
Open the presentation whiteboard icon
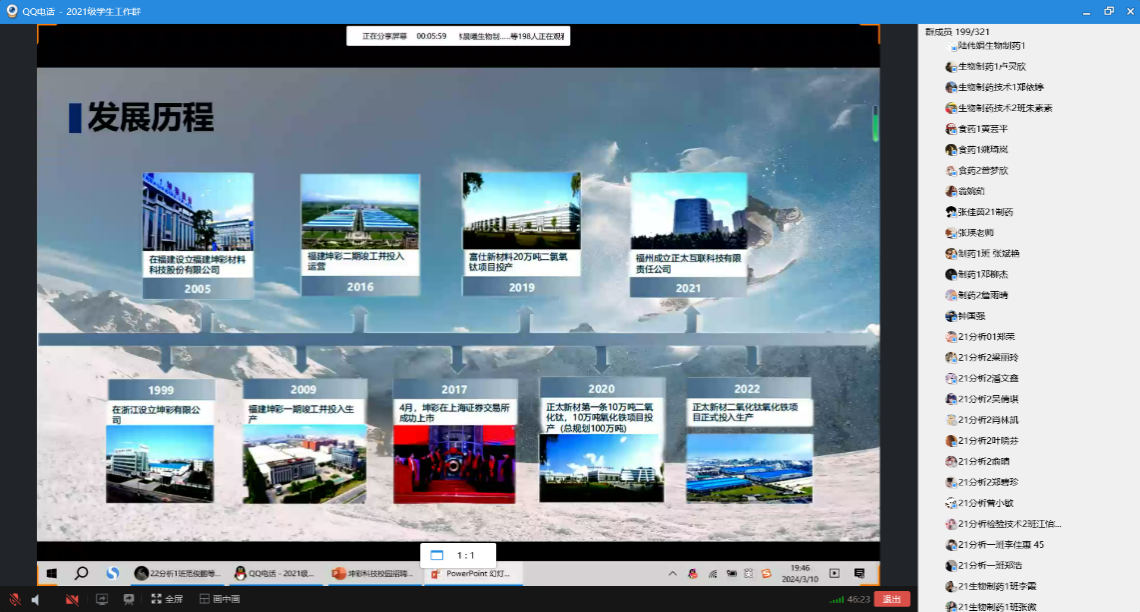pos(128,599)
